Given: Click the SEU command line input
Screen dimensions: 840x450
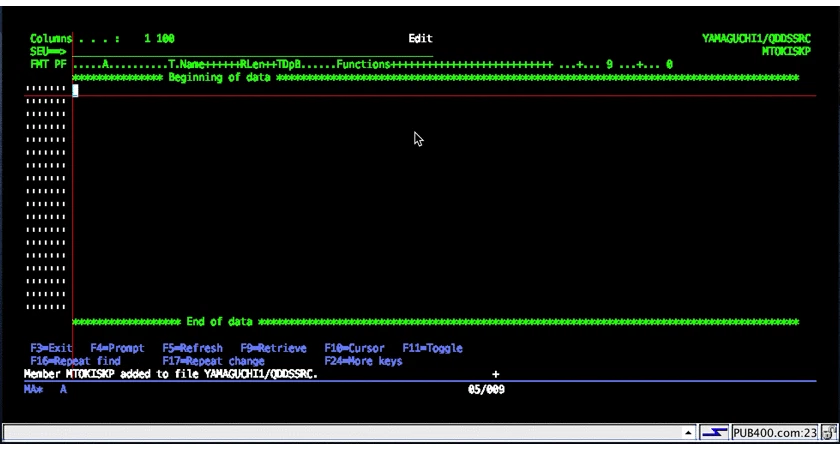Looking at the screenshot, I should 252,52.
